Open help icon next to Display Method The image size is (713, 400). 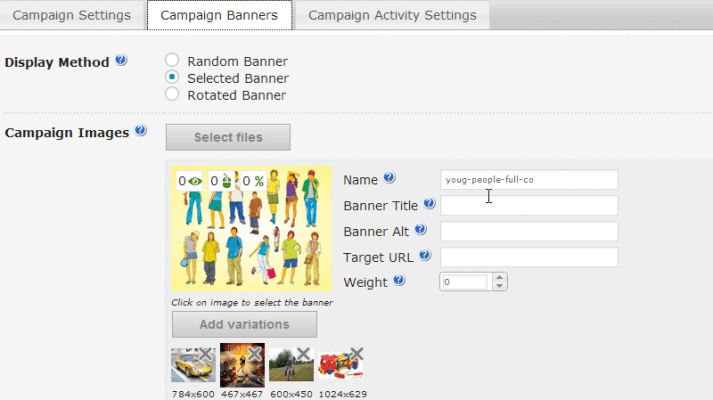(121, 61)
